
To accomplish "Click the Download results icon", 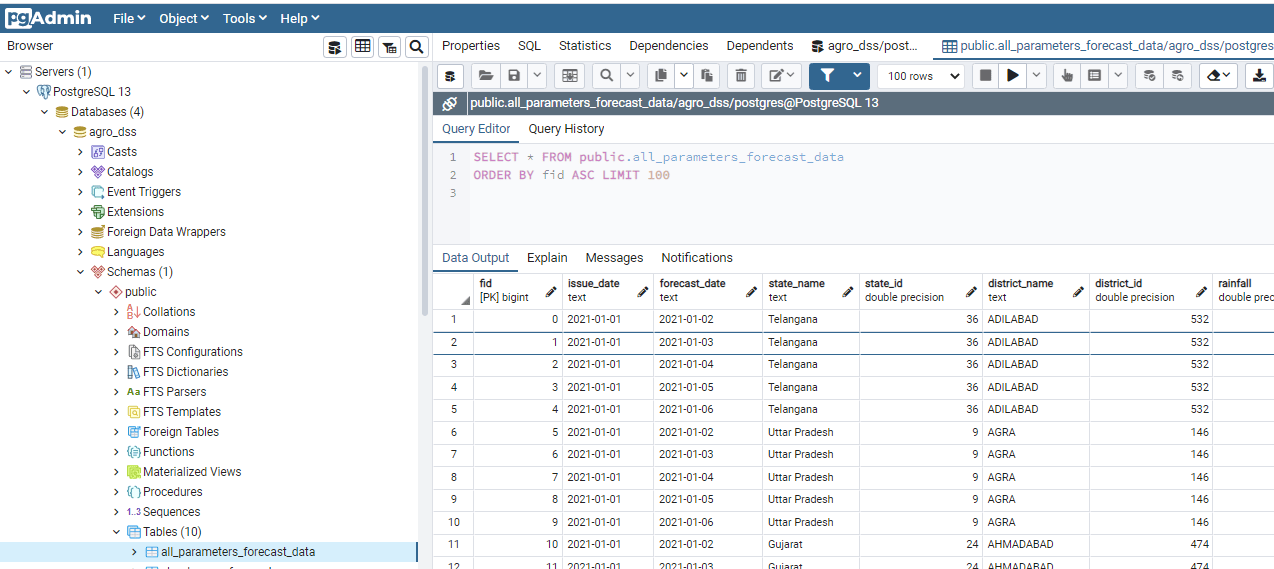I will (x=1259, y=75).
